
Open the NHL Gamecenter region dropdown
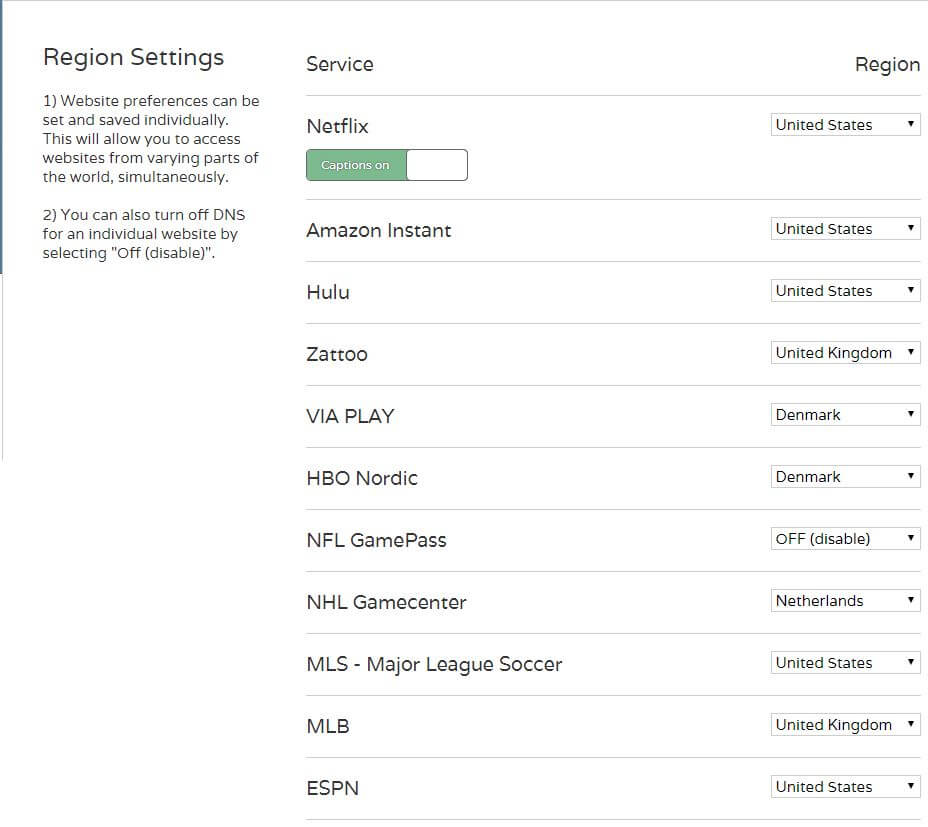click(845, 601)
